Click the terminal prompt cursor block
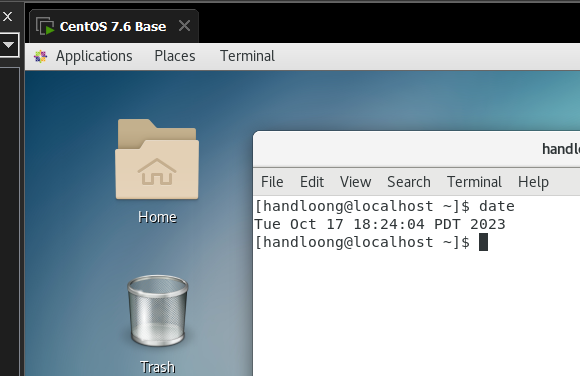This screenshot has width=580, height=376. tap(483, 242)
